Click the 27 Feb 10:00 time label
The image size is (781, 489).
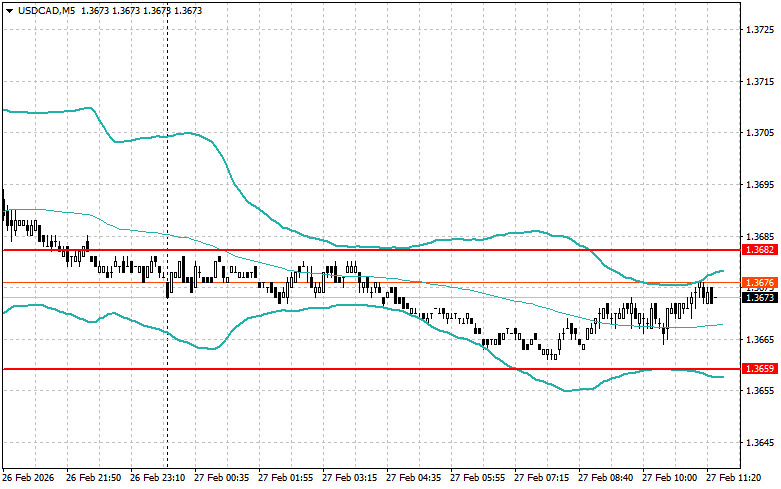(669, 478)
